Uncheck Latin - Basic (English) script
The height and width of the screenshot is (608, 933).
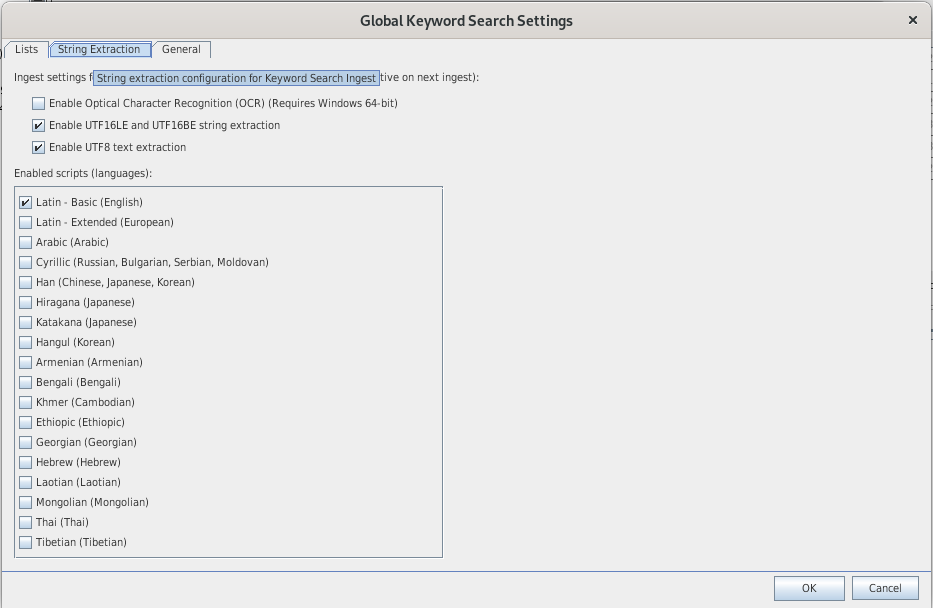pos(26,202)
